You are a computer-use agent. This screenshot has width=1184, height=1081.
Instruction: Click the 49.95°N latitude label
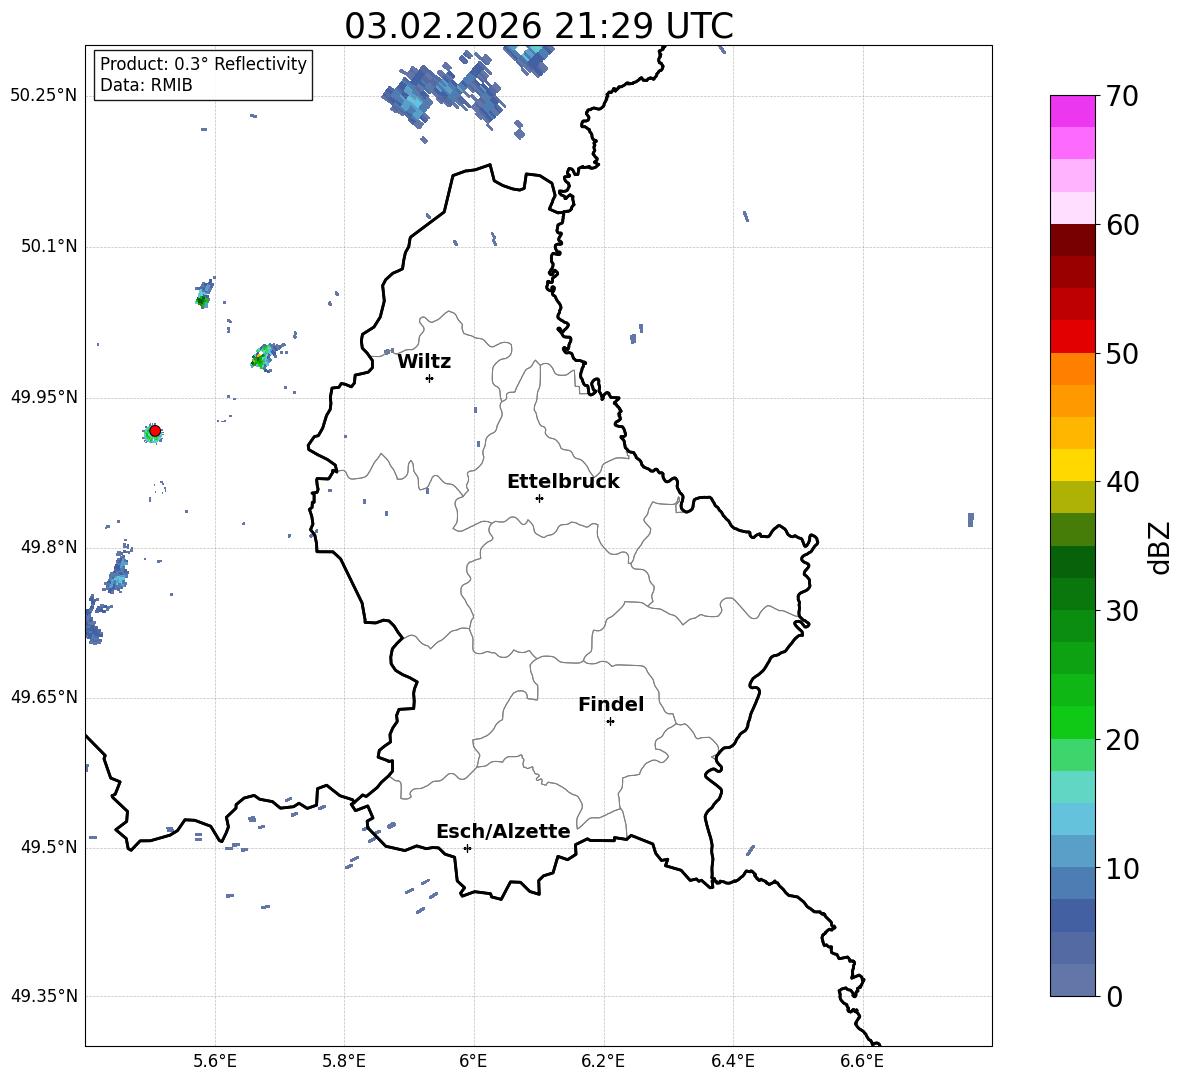coord(43,397)
